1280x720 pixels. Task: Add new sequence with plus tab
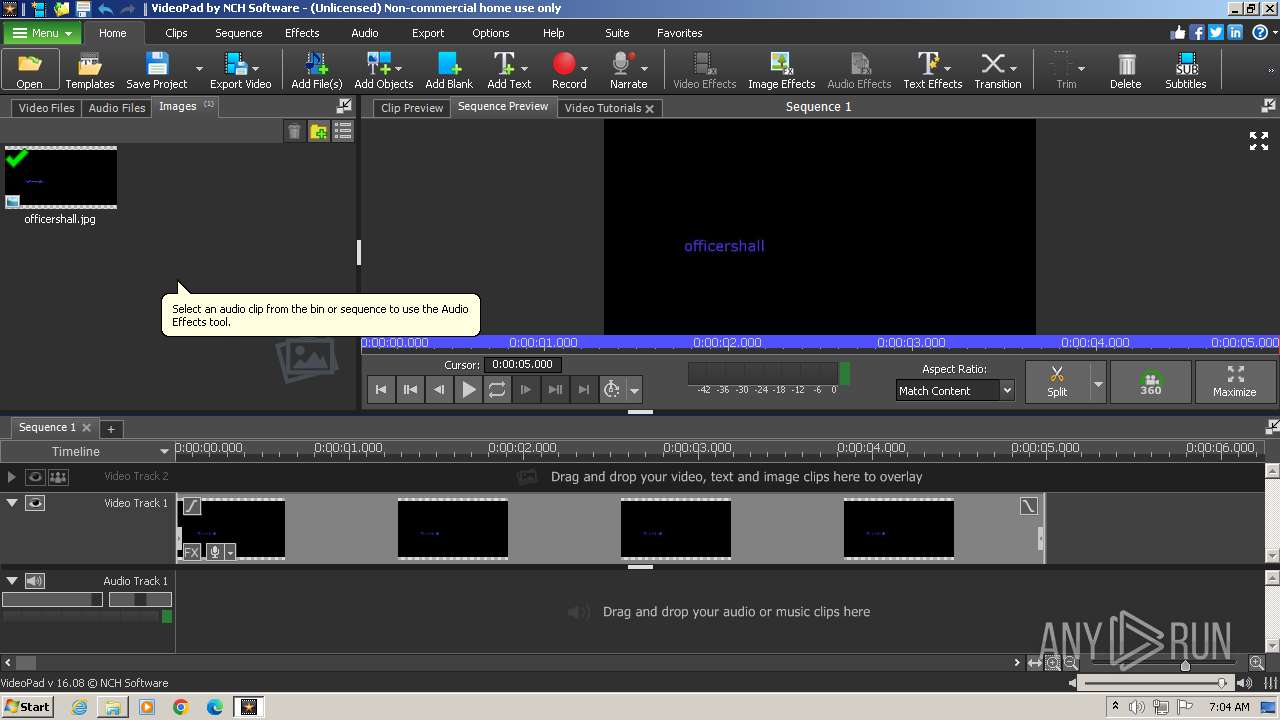tap(111, 428)
